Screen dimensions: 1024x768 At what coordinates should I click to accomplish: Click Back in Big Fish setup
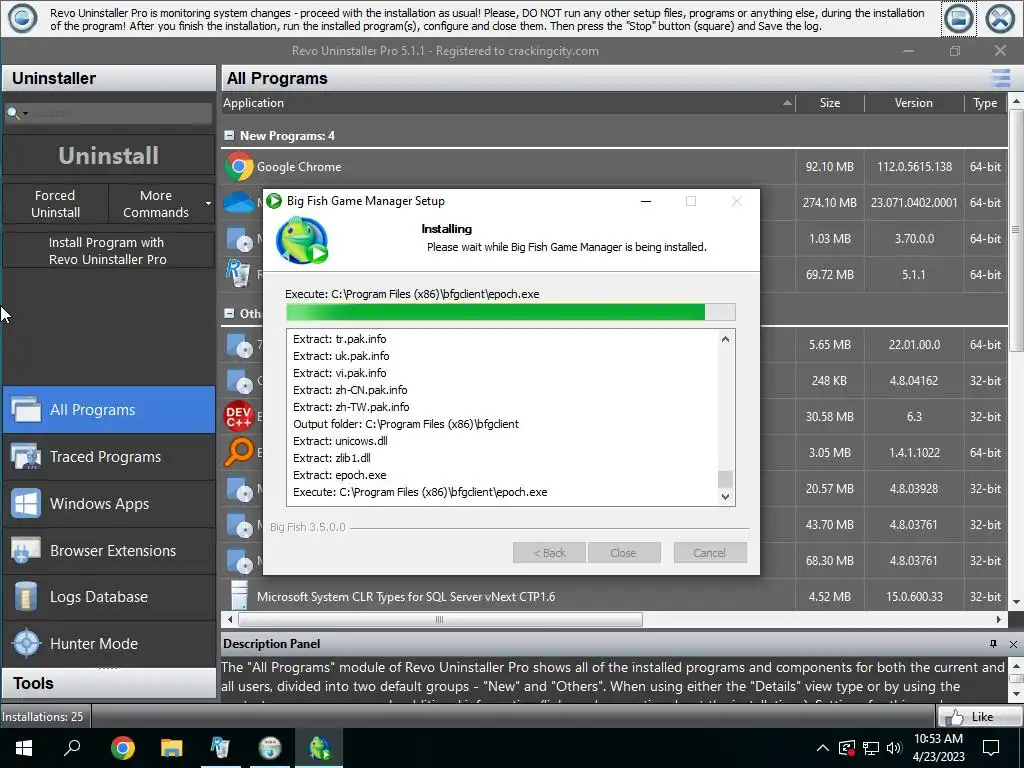[549, 552]
